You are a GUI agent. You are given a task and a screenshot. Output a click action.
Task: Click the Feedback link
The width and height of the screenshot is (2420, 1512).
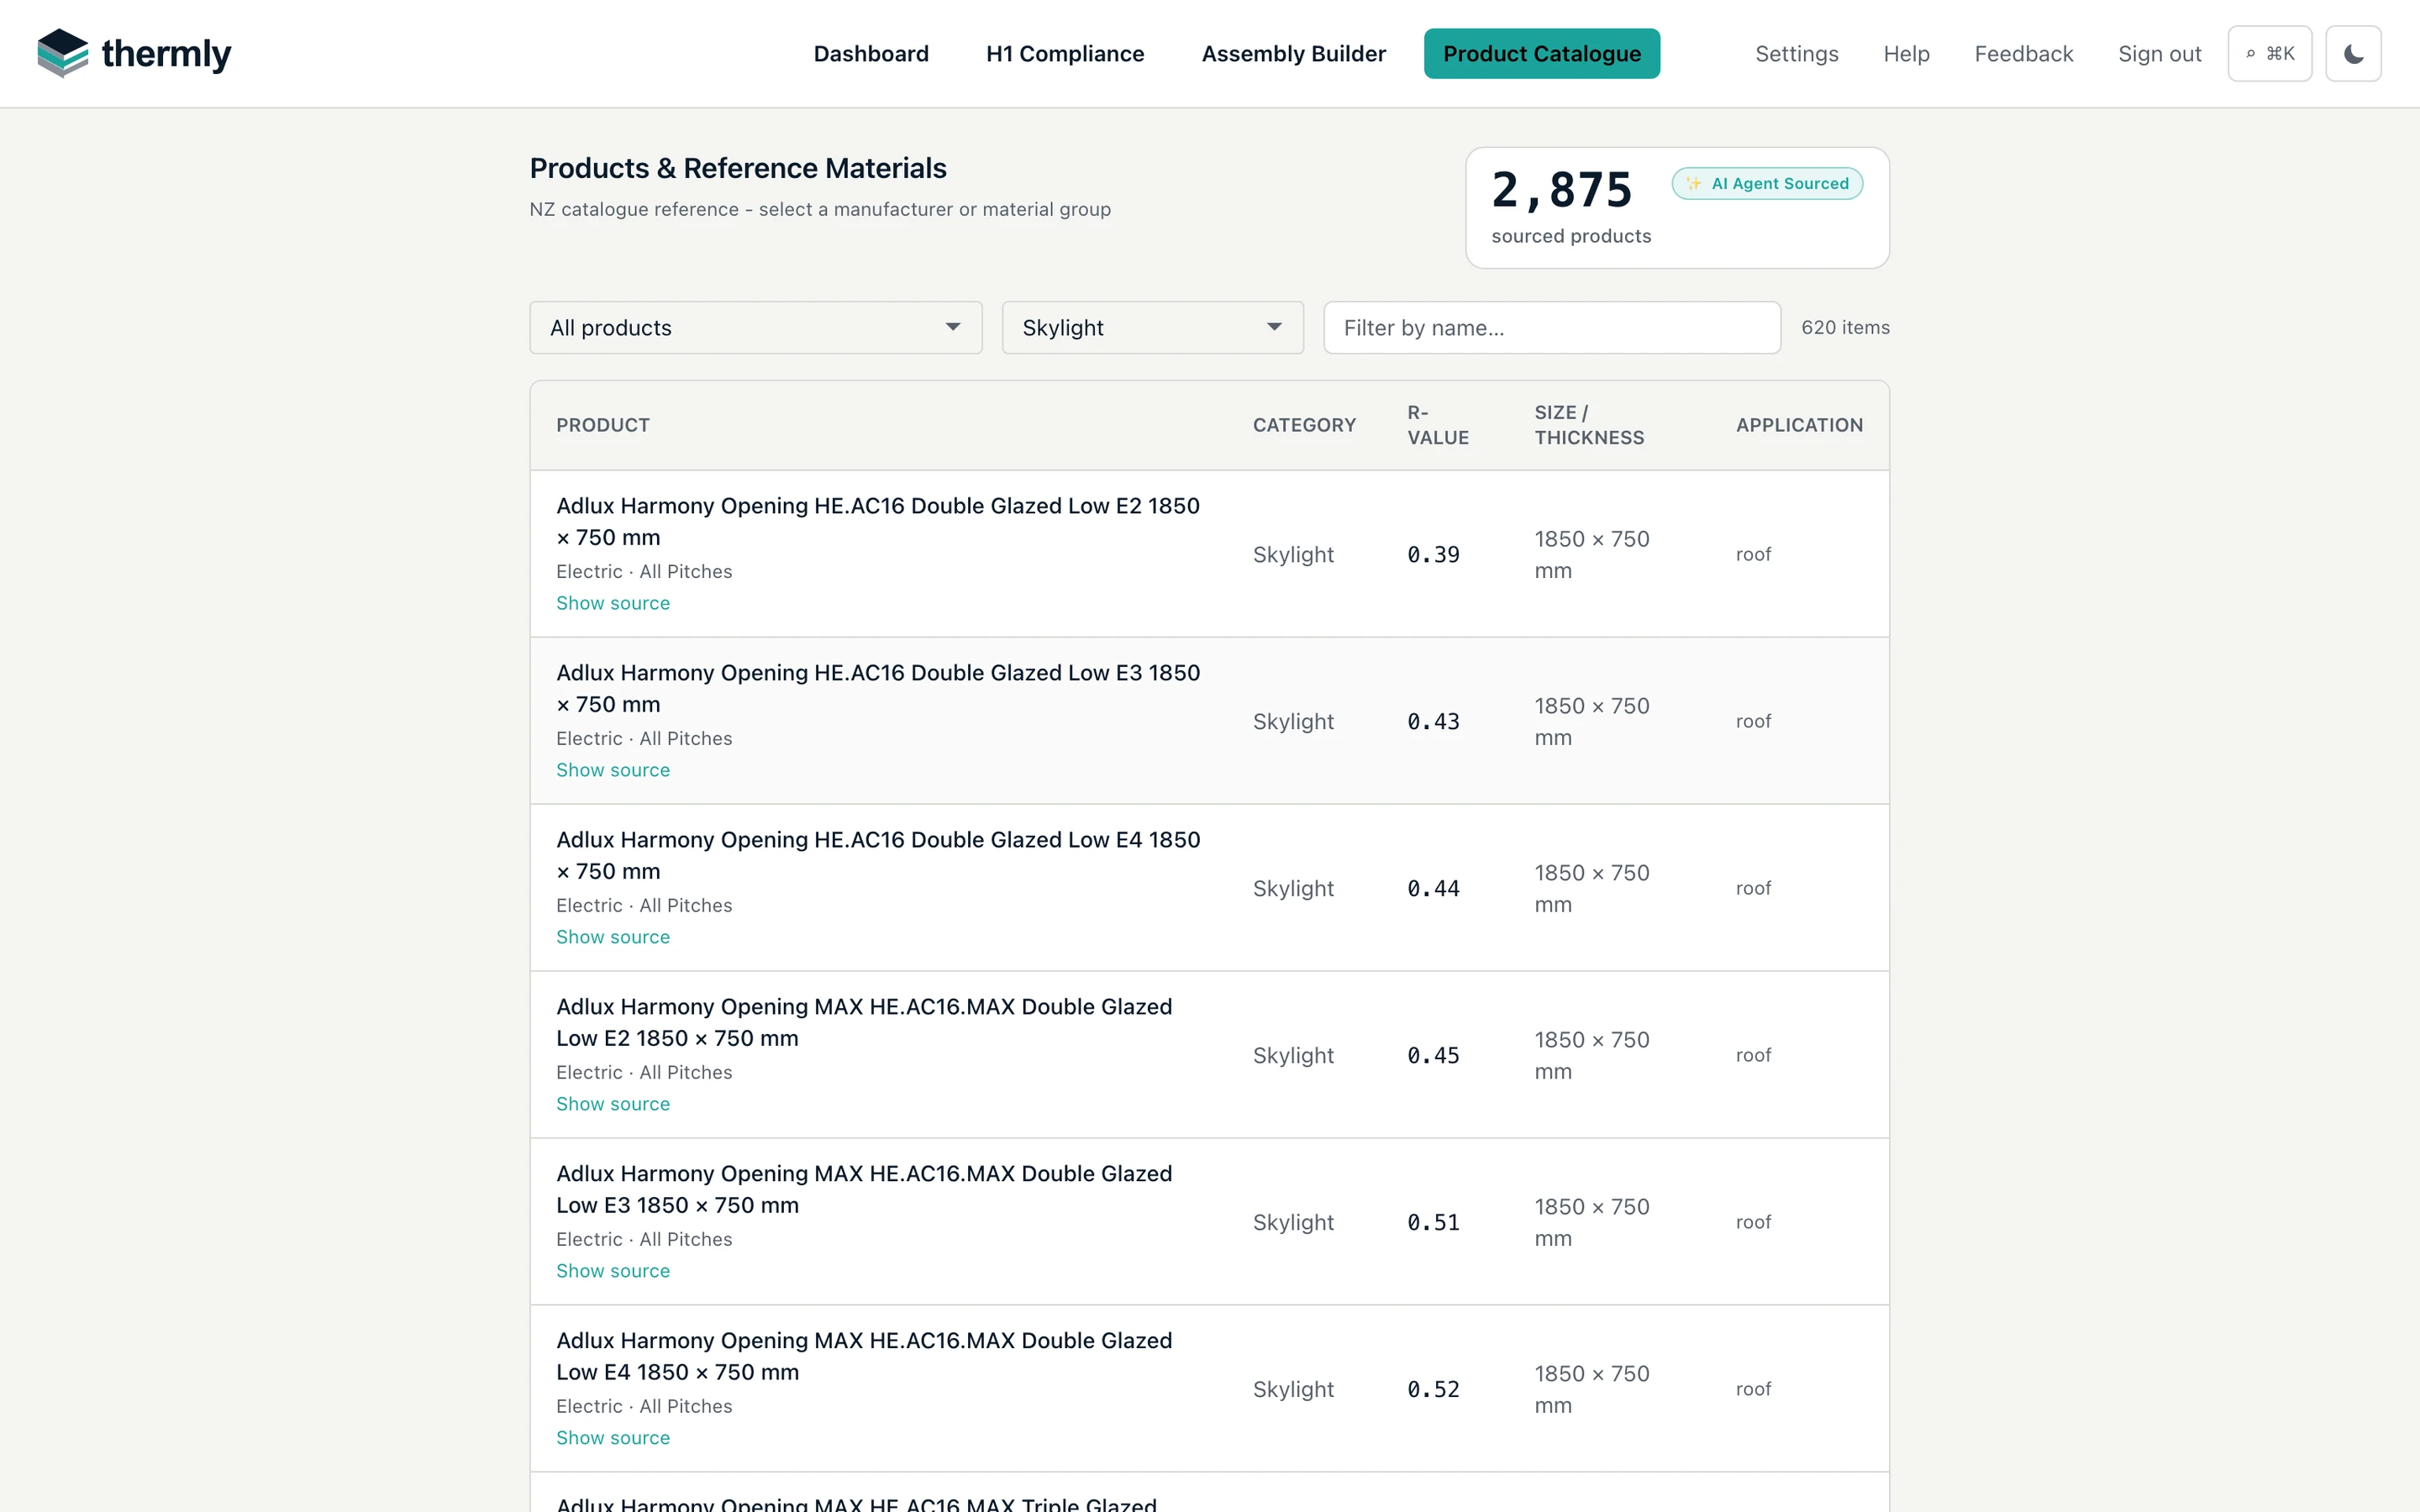[2023, 54]
